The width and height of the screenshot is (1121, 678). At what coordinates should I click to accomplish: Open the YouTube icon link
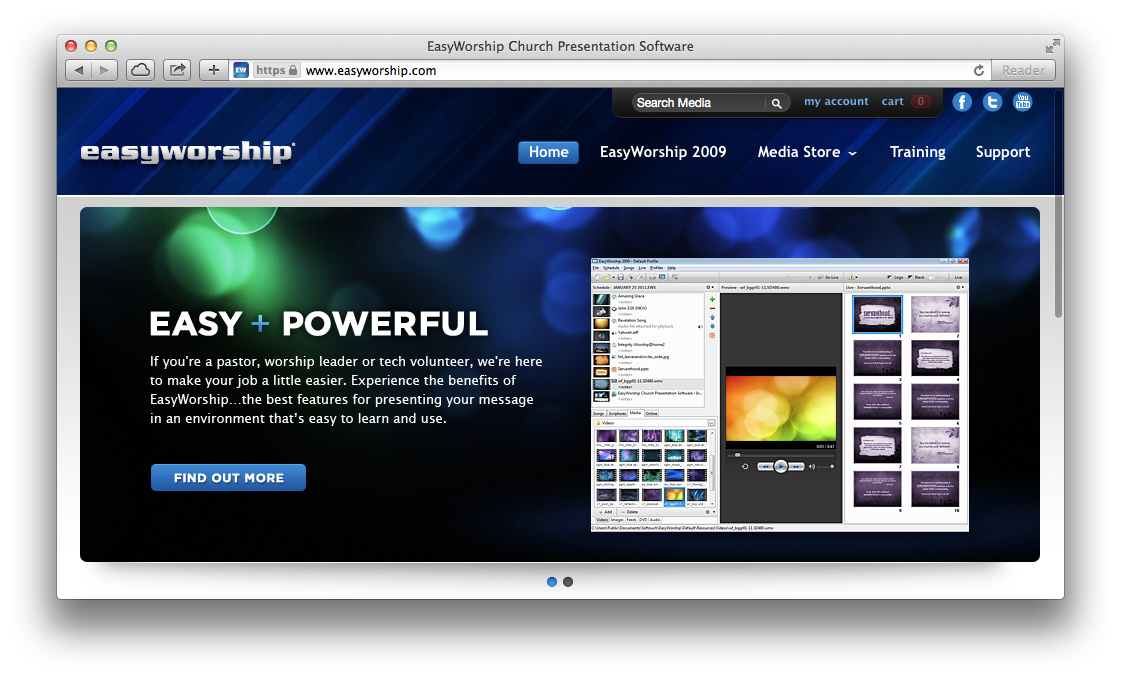[x=1023, y=102]
